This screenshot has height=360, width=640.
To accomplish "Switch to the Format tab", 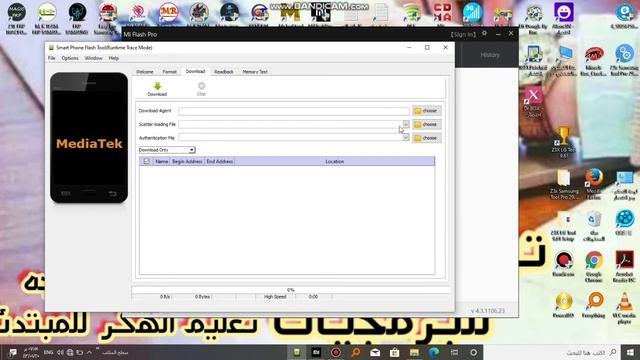I will 169,72.
